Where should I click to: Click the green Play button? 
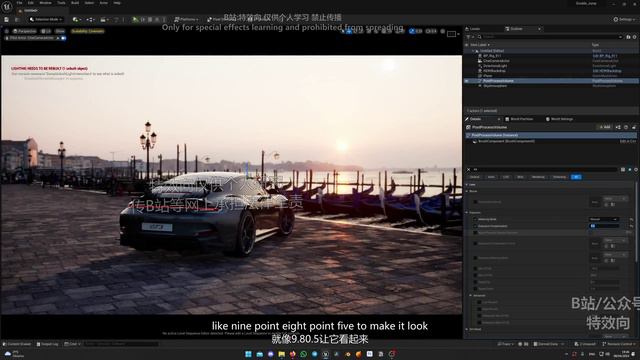135,19
